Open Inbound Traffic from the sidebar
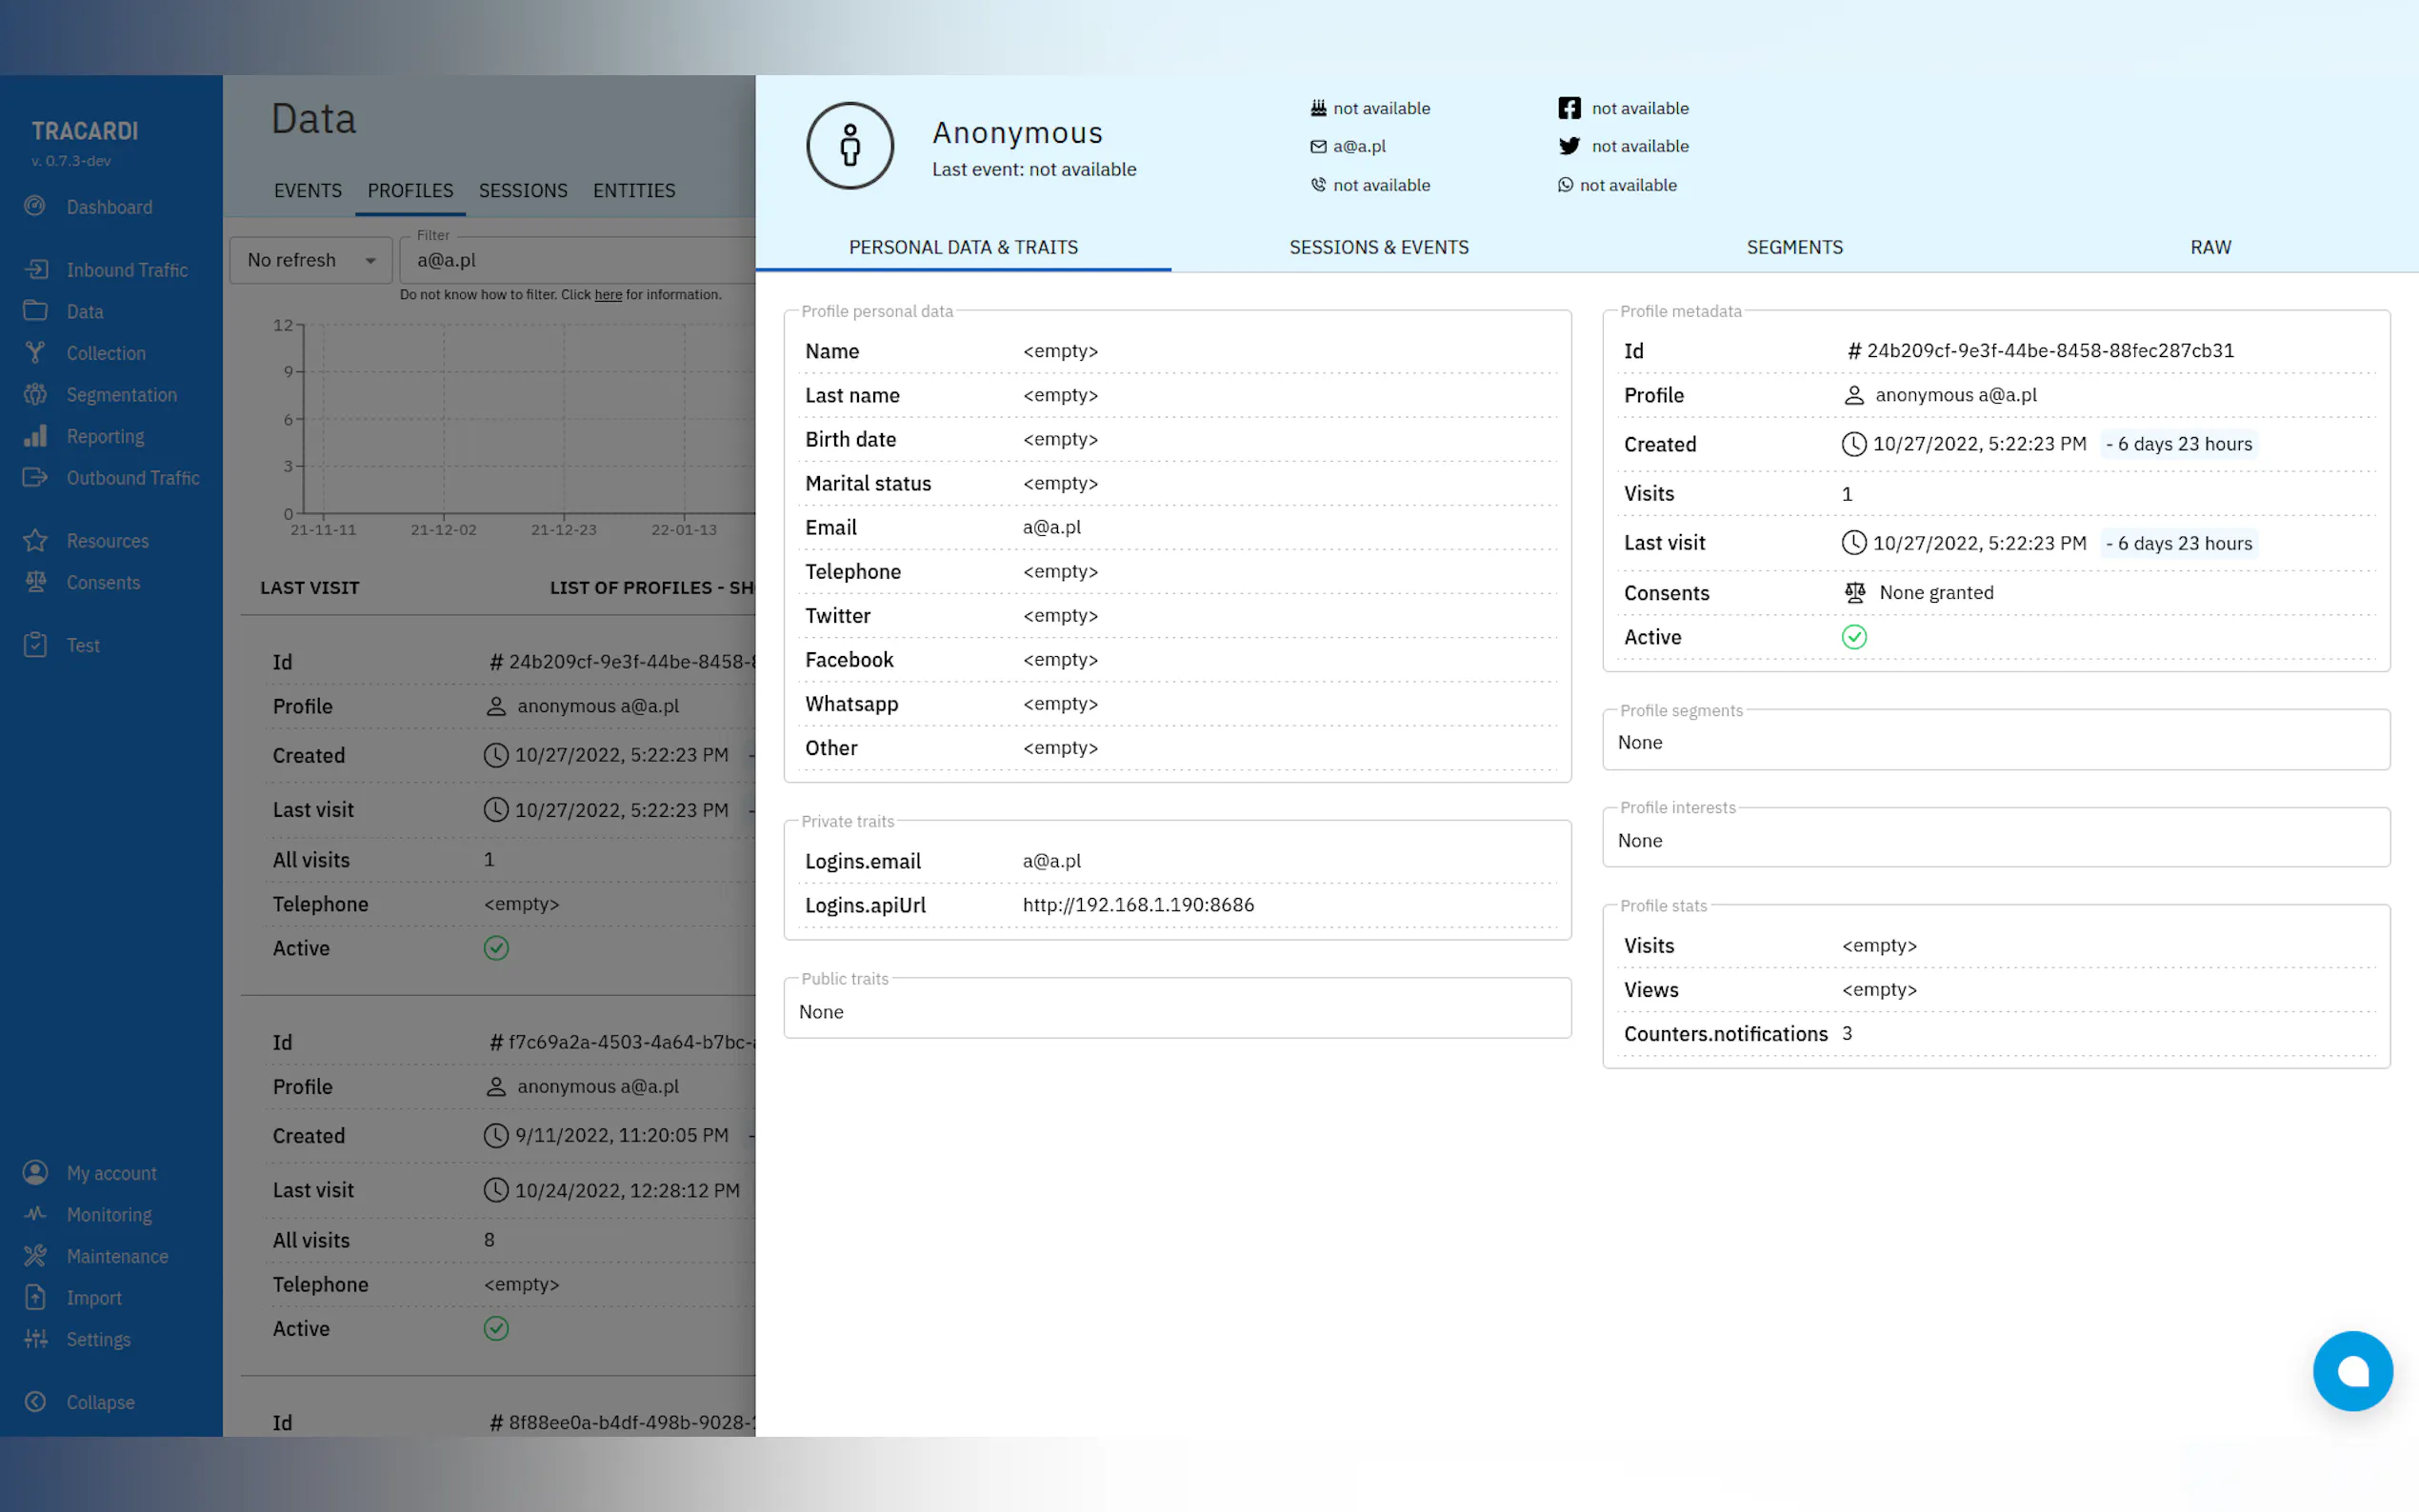The height and width of the screenshot is (1512, 2419). [126, 270]
